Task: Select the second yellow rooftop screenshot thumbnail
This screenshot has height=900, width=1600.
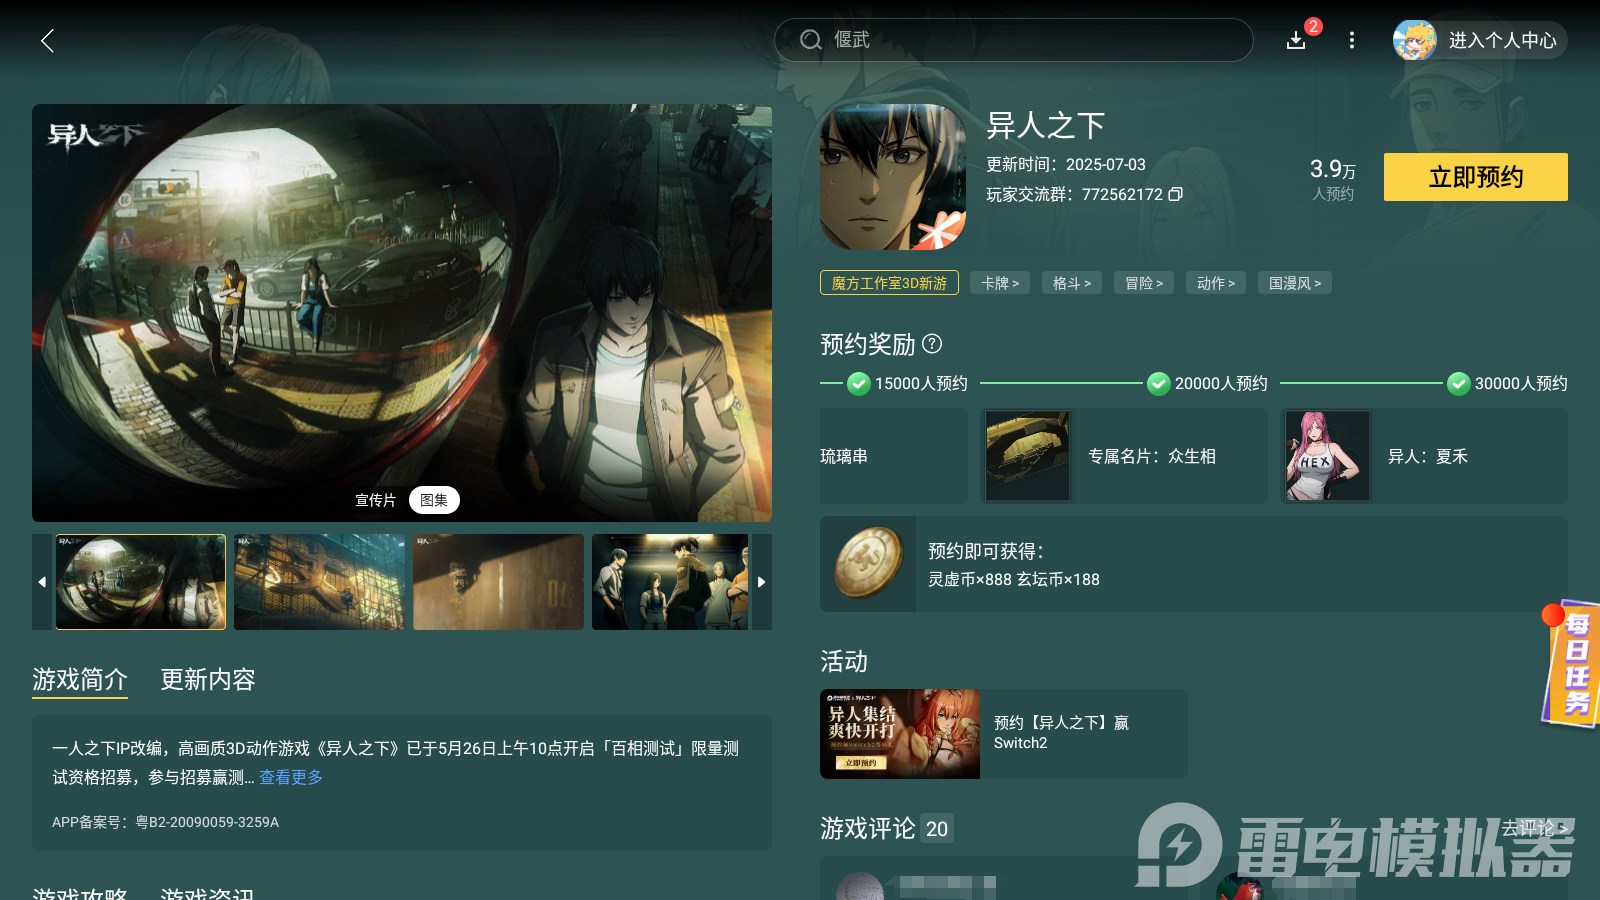Action: pyautogui.click(x=320, y=582)
